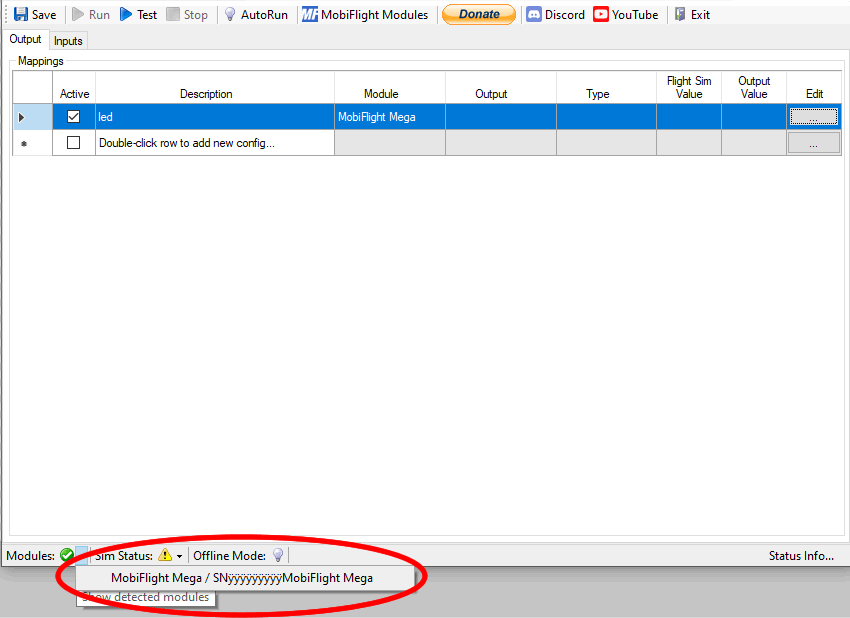Click the Run play icon
The width and height of the screenshot is (850, 618).
[78, 14]
